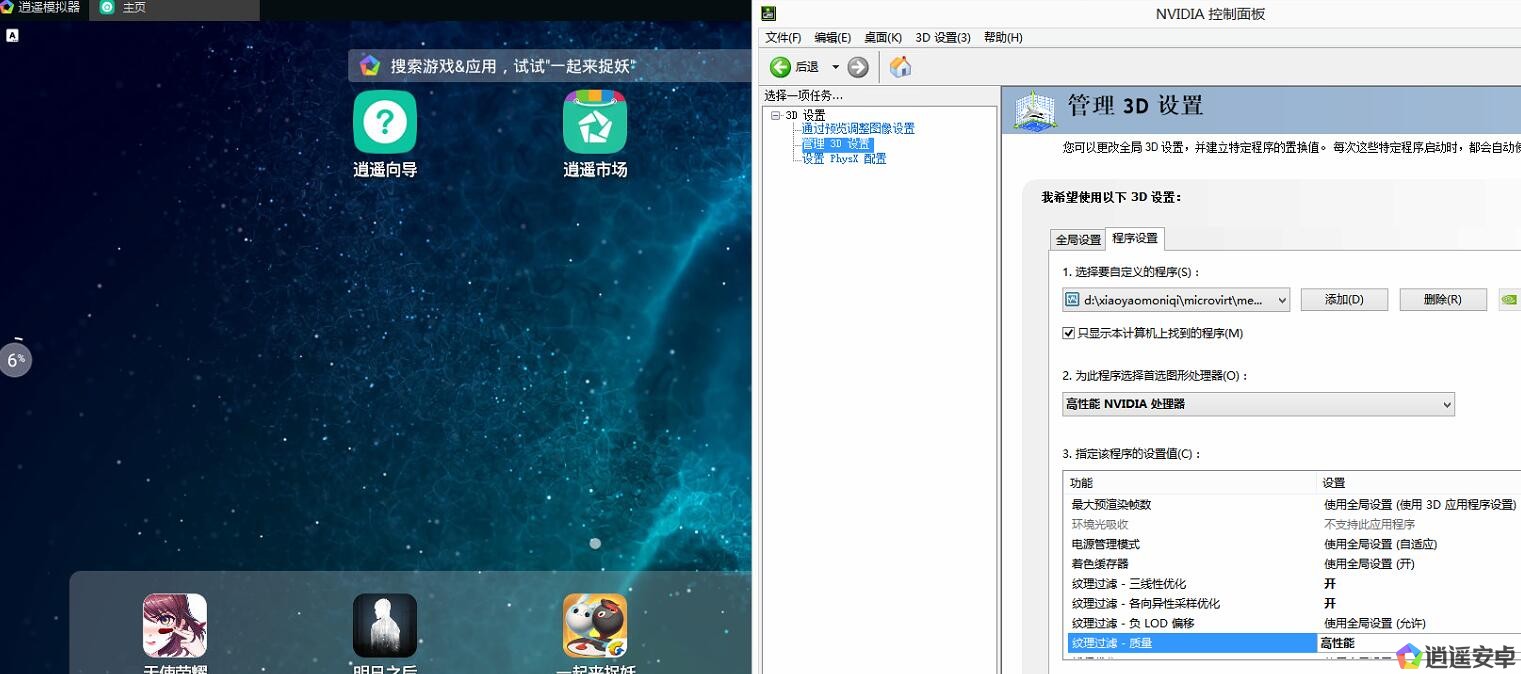Open the 3D 设置(3) menu
This screenshot has height=674, width=1521.
(942, 38)
